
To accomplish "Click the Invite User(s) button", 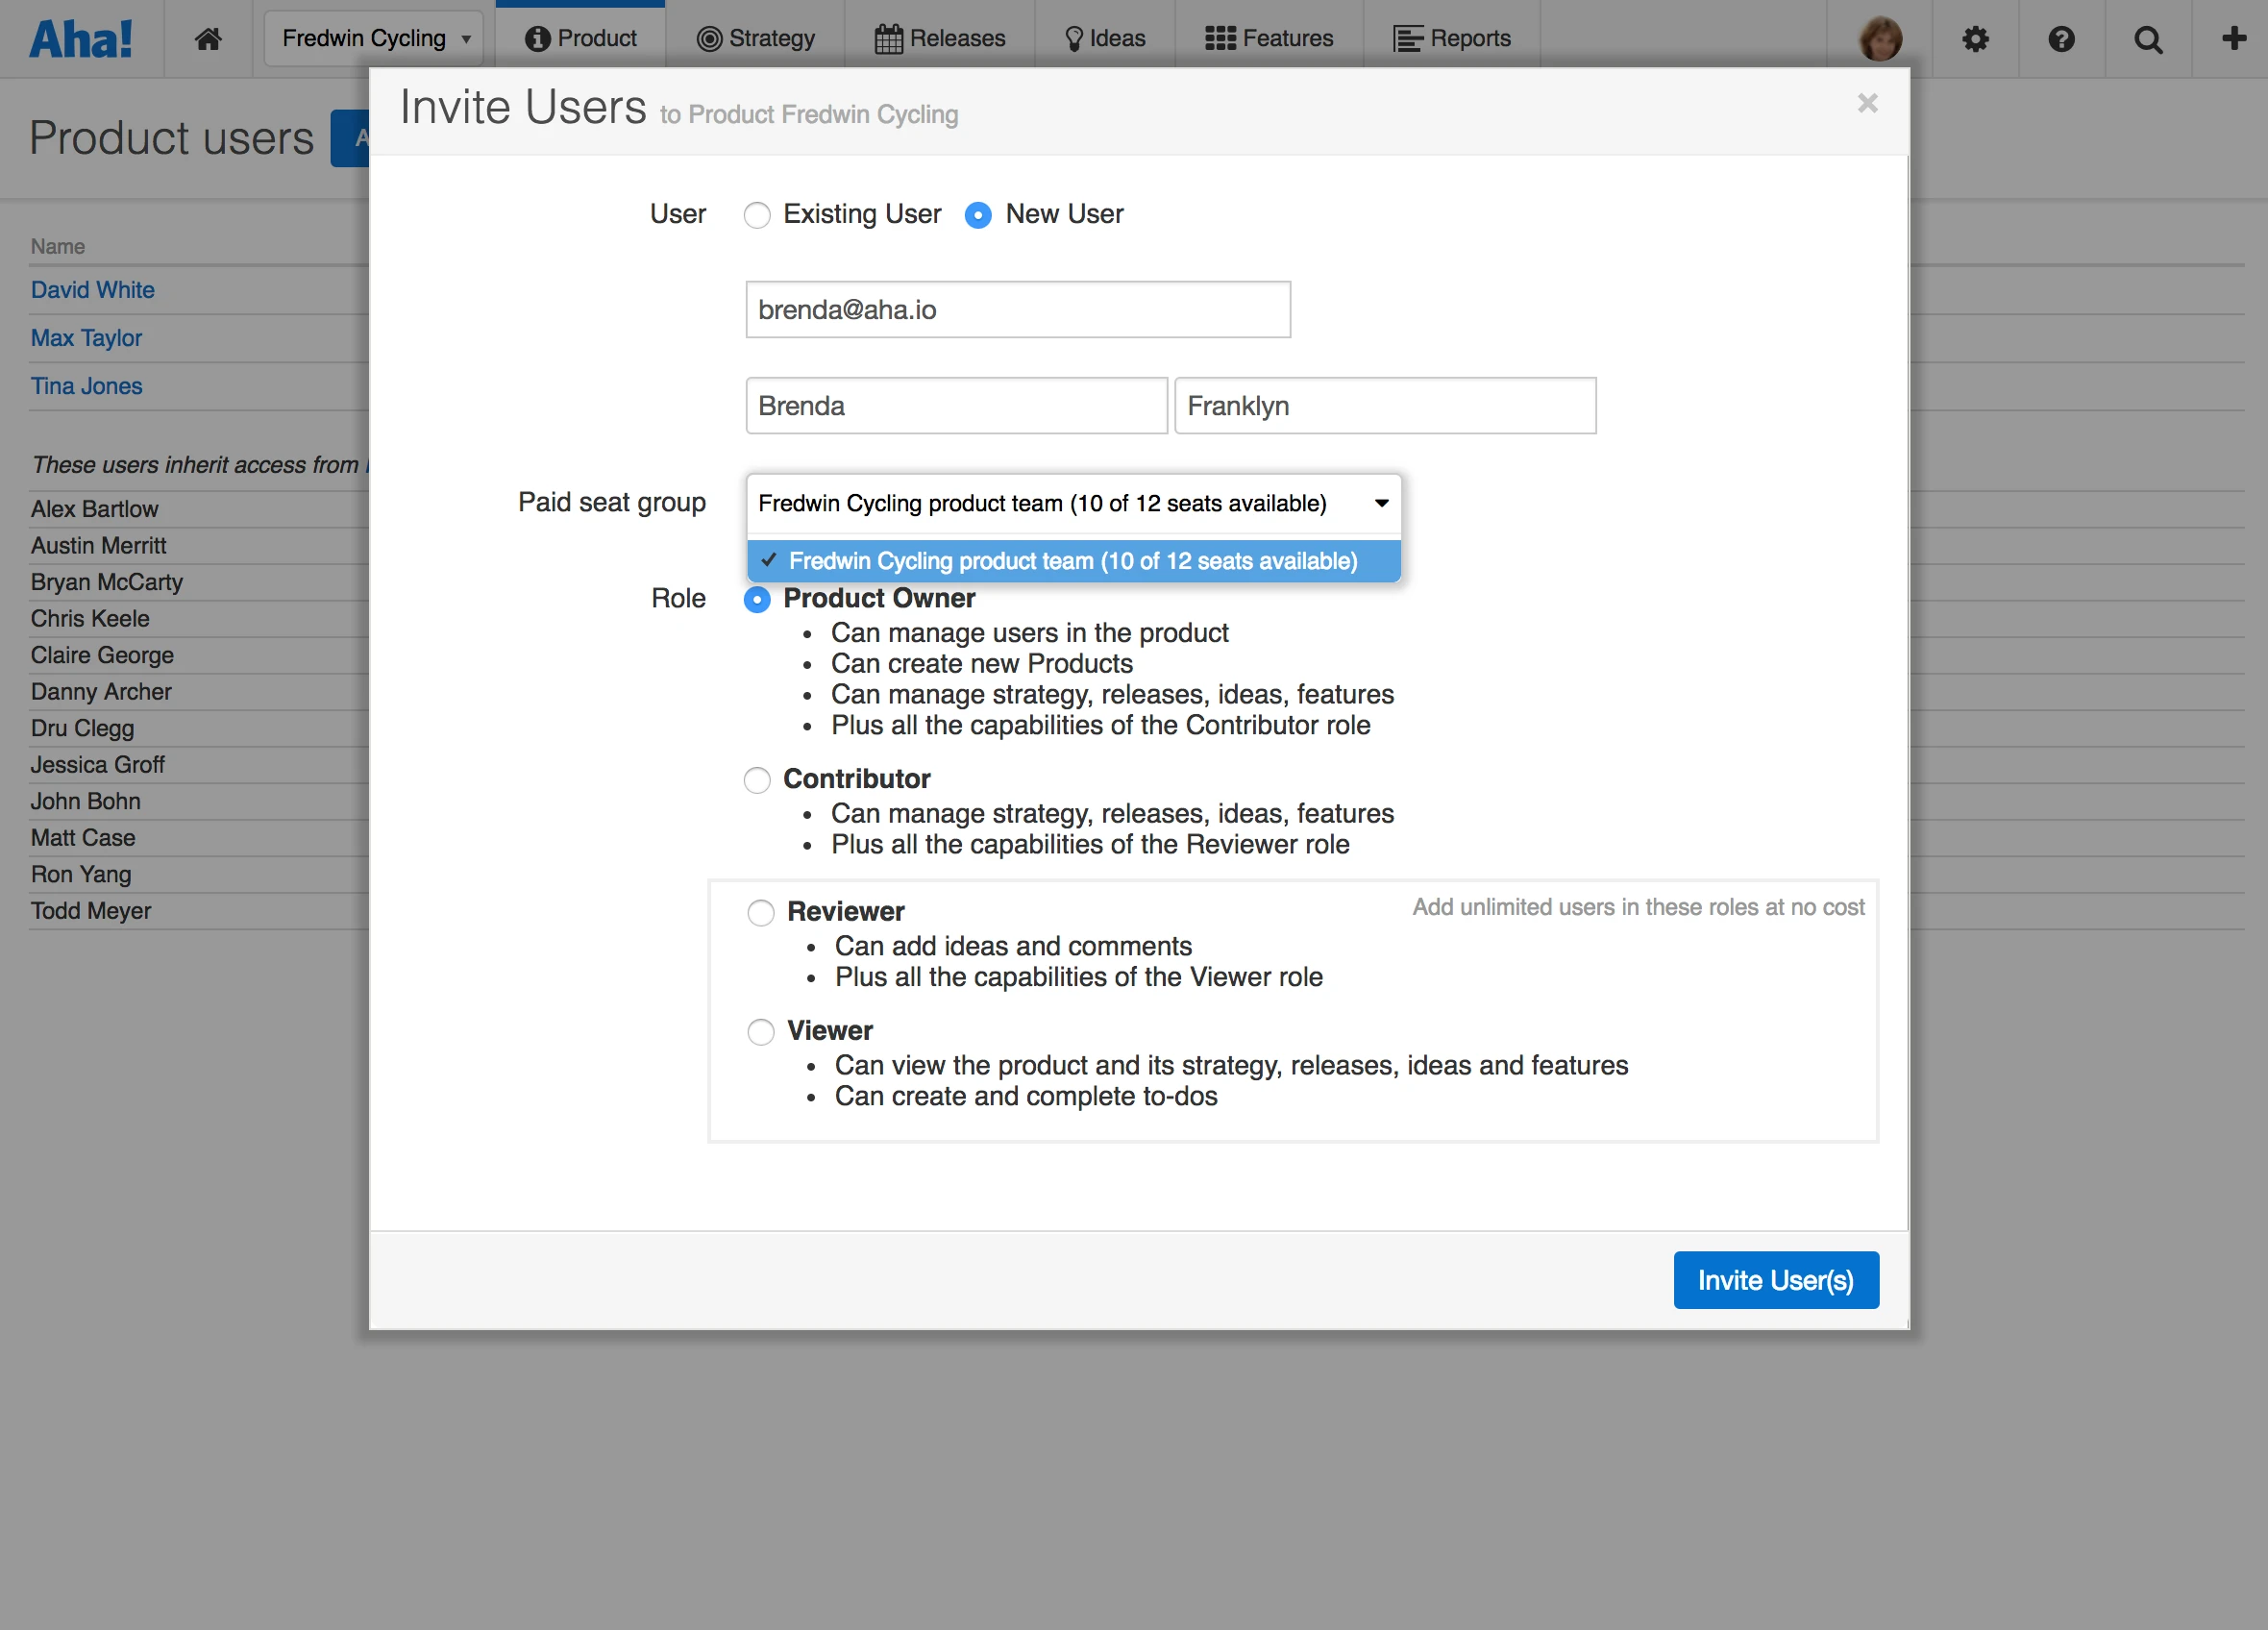I will [1776, 1280].
